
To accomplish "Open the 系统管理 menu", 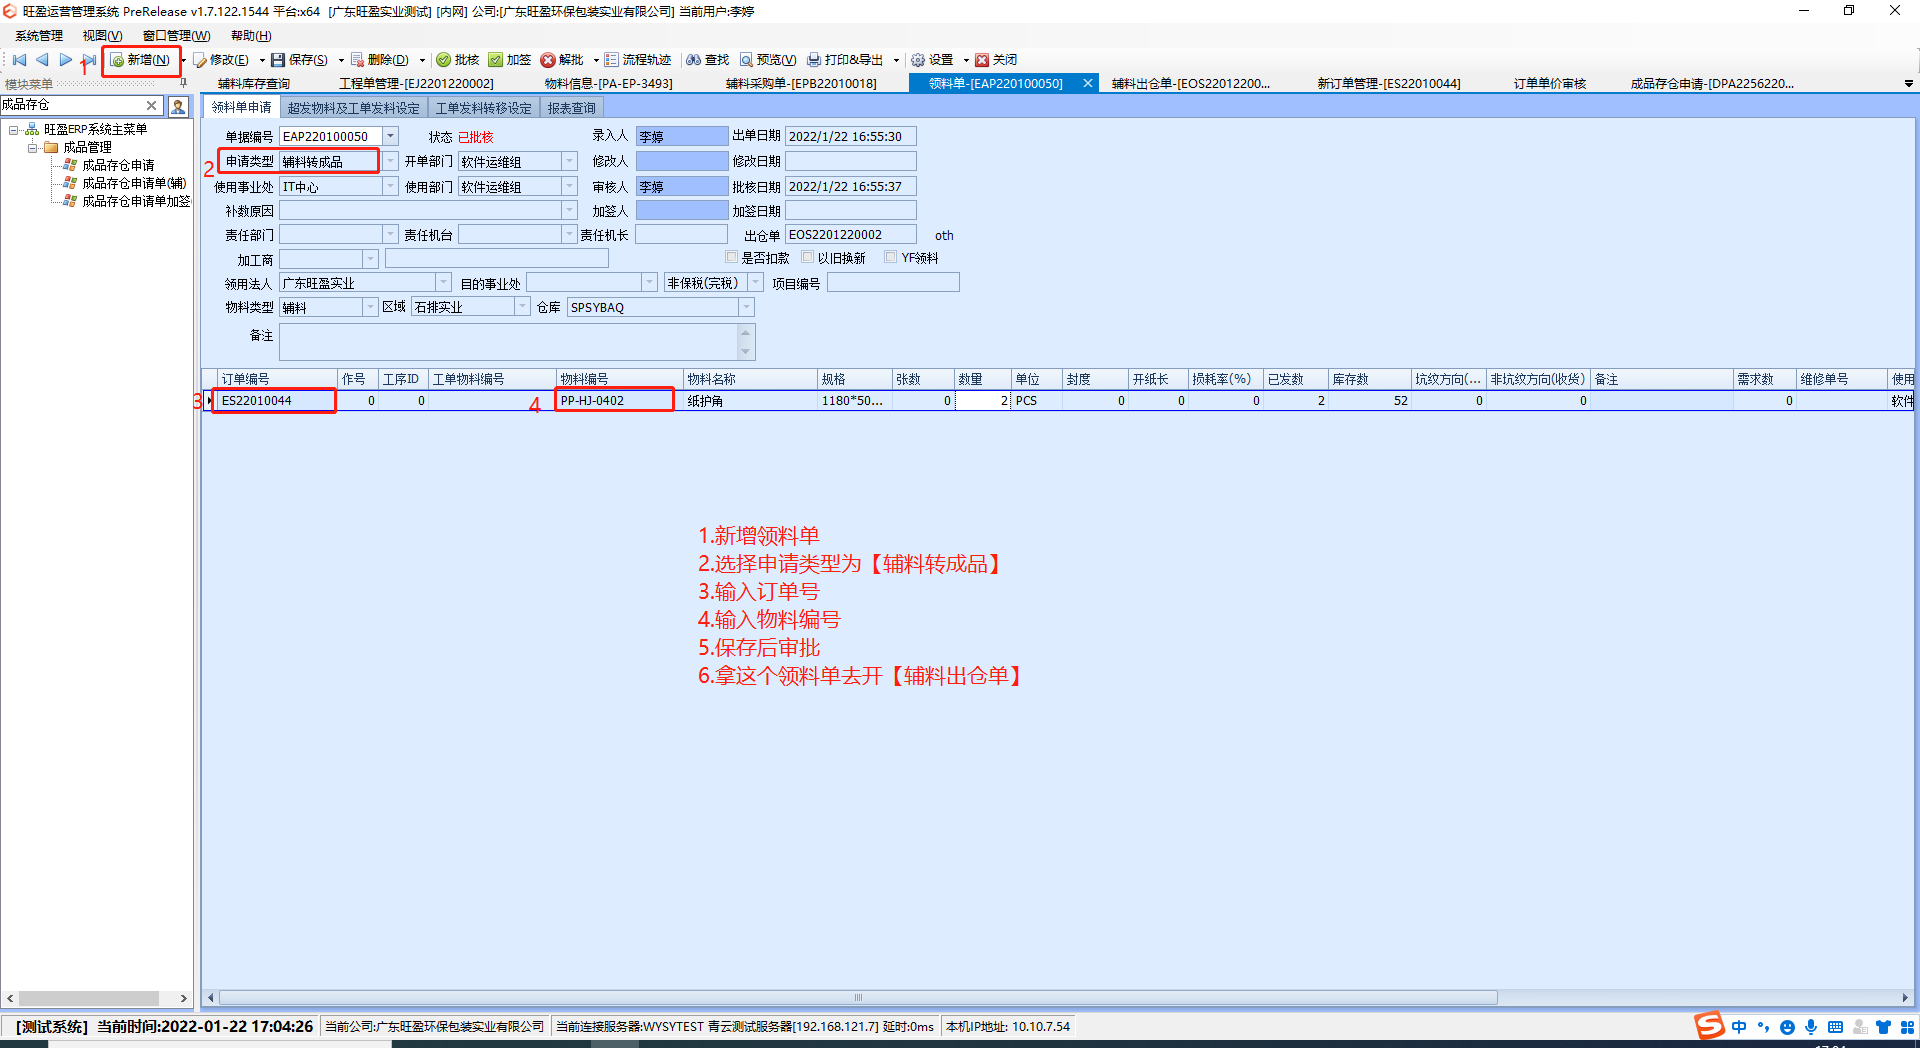I will point(39,36).
